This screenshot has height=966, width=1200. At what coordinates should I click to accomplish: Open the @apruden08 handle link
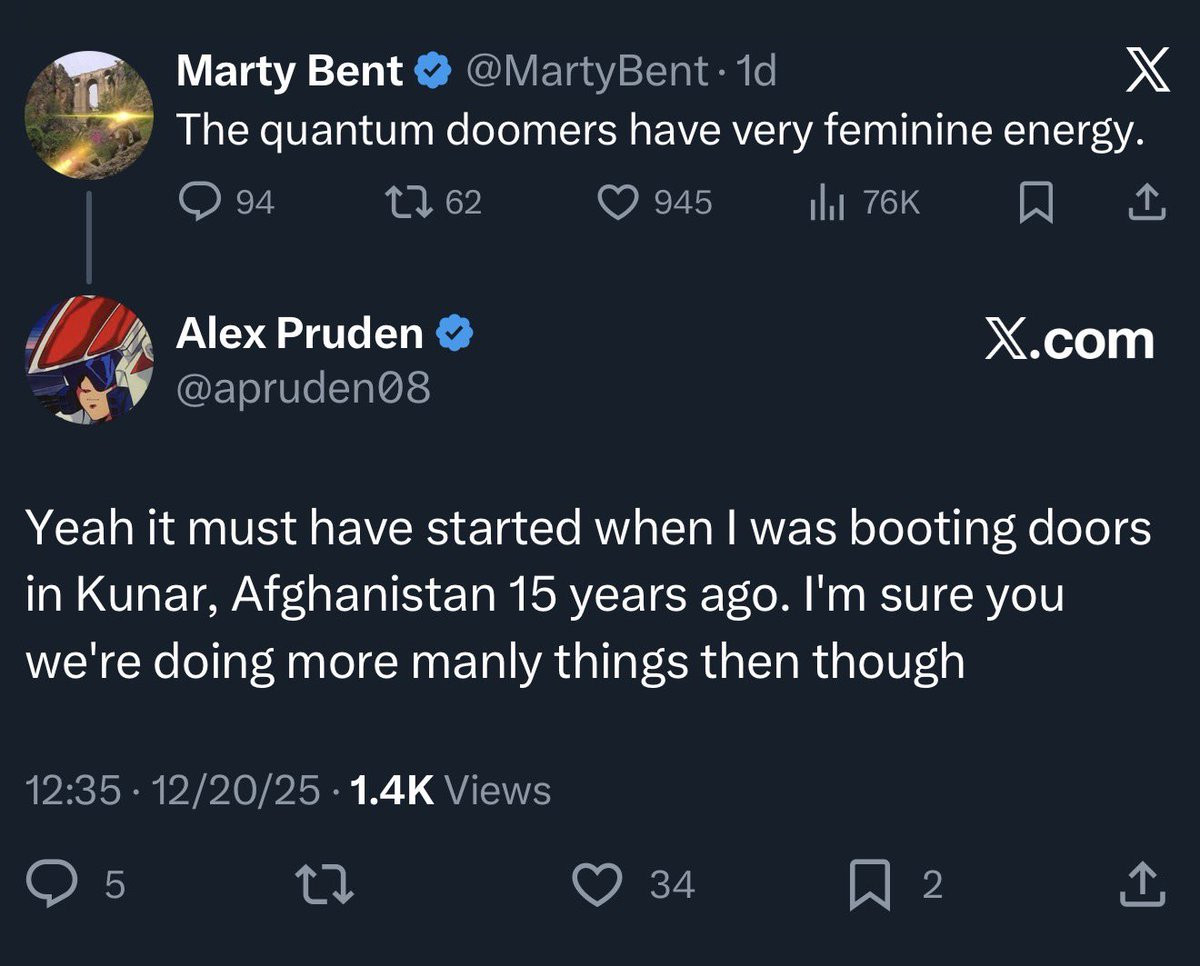pyautogui.click(x=303, y=387)
